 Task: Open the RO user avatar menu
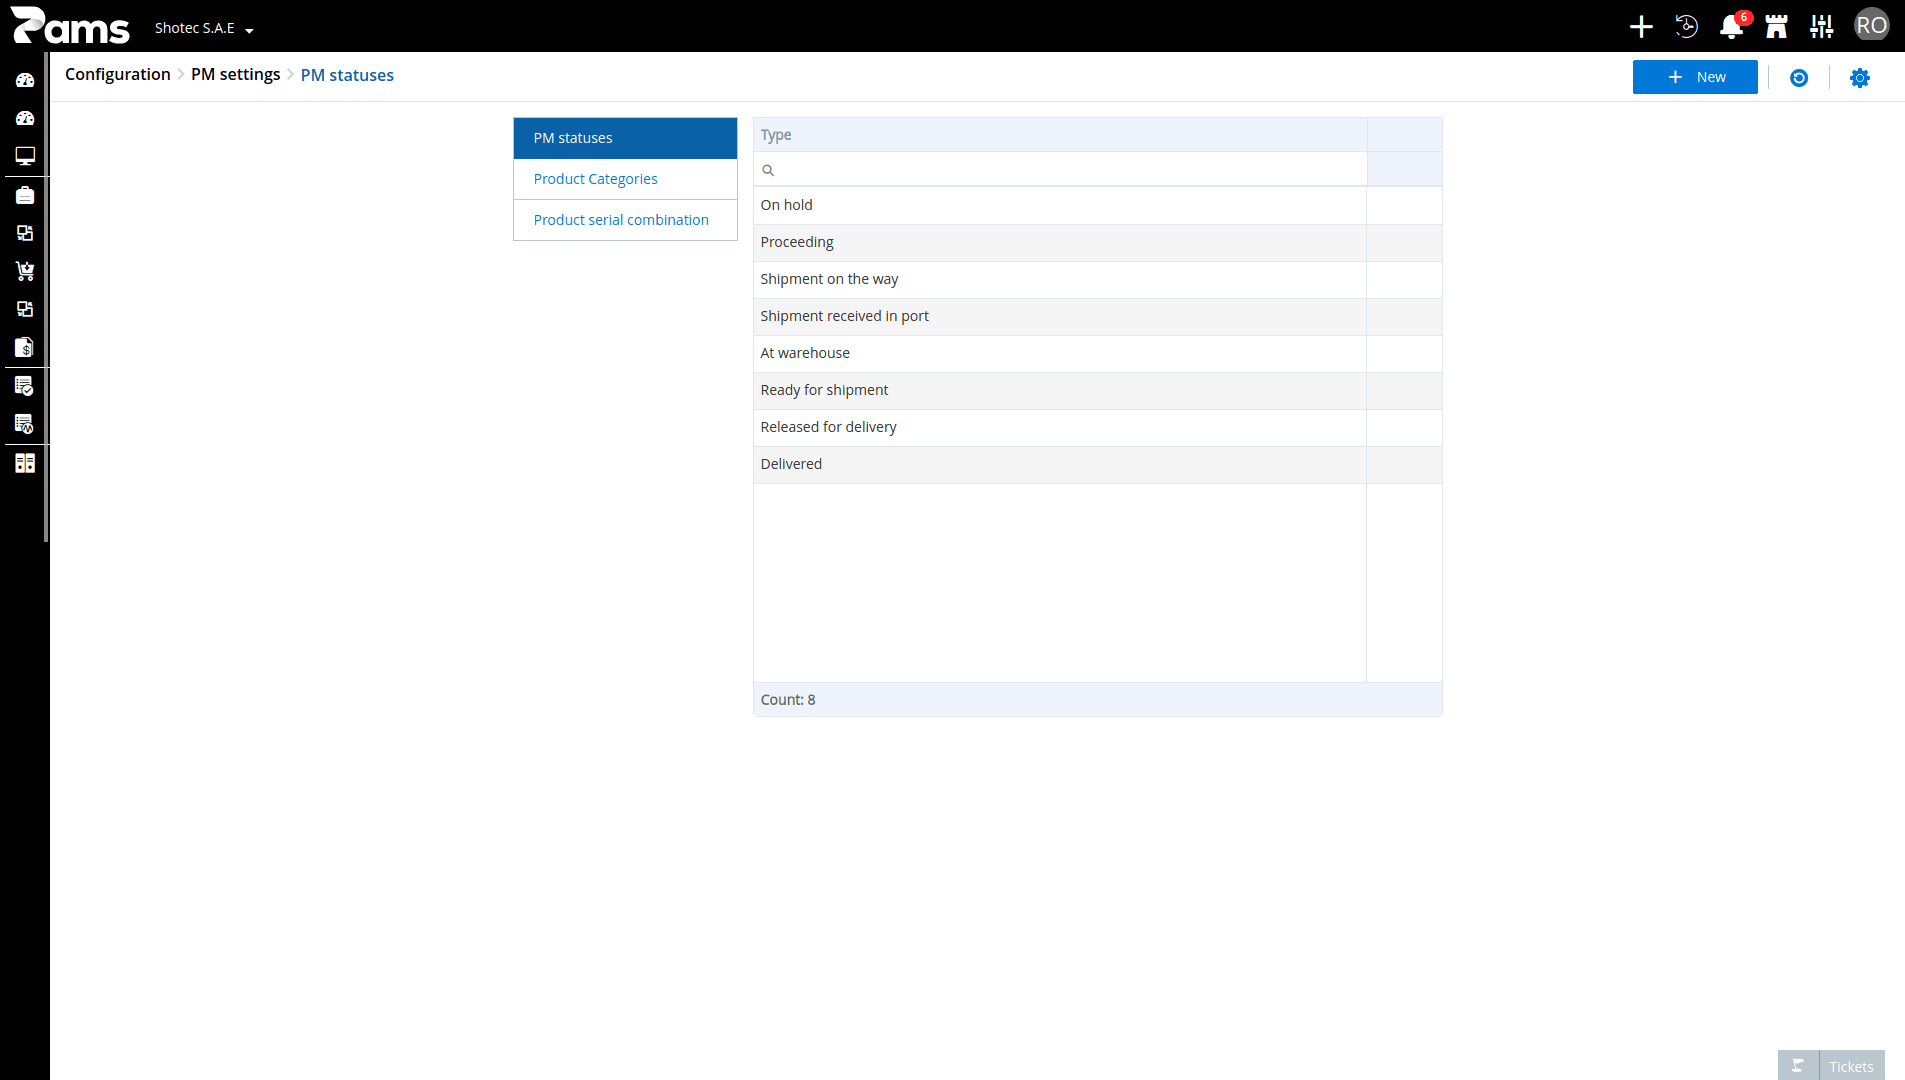[1872, 25]
